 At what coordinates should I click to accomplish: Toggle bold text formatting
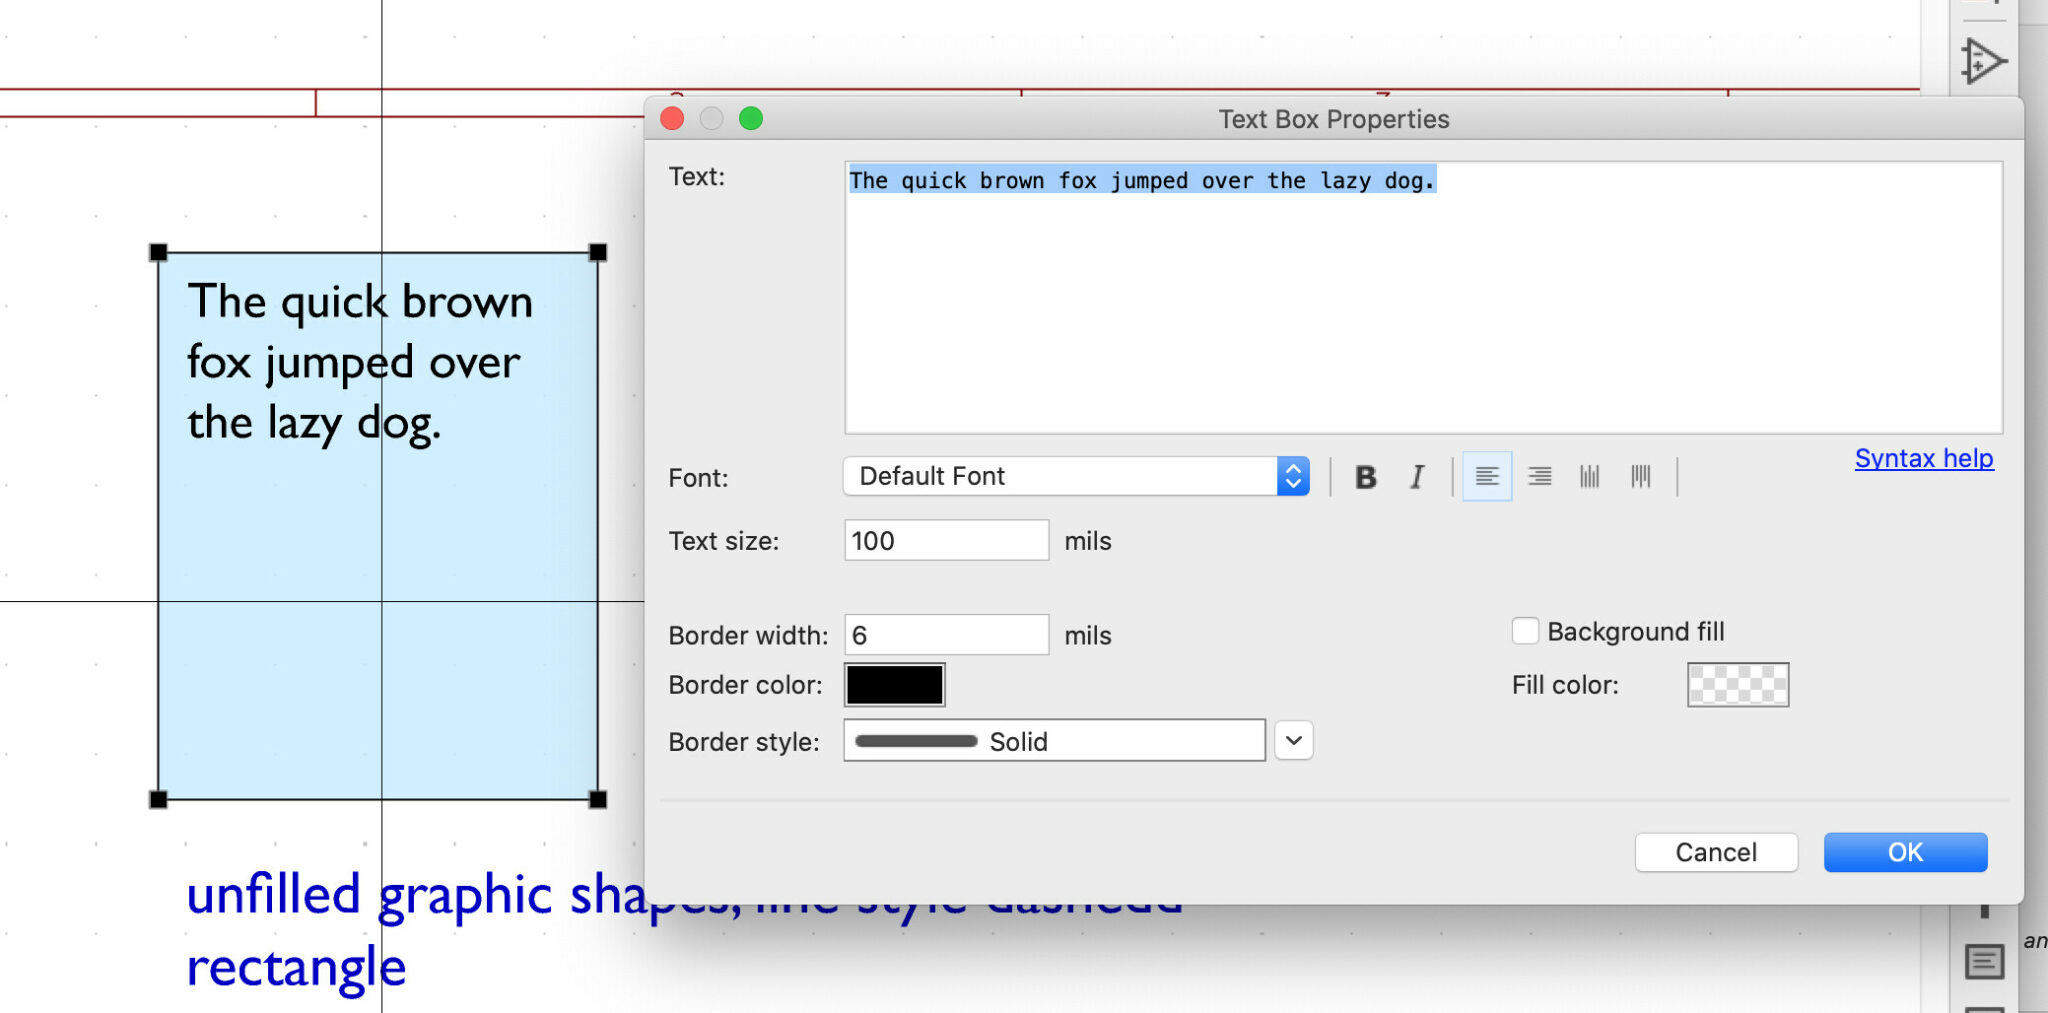click(x=1365, y=477)
